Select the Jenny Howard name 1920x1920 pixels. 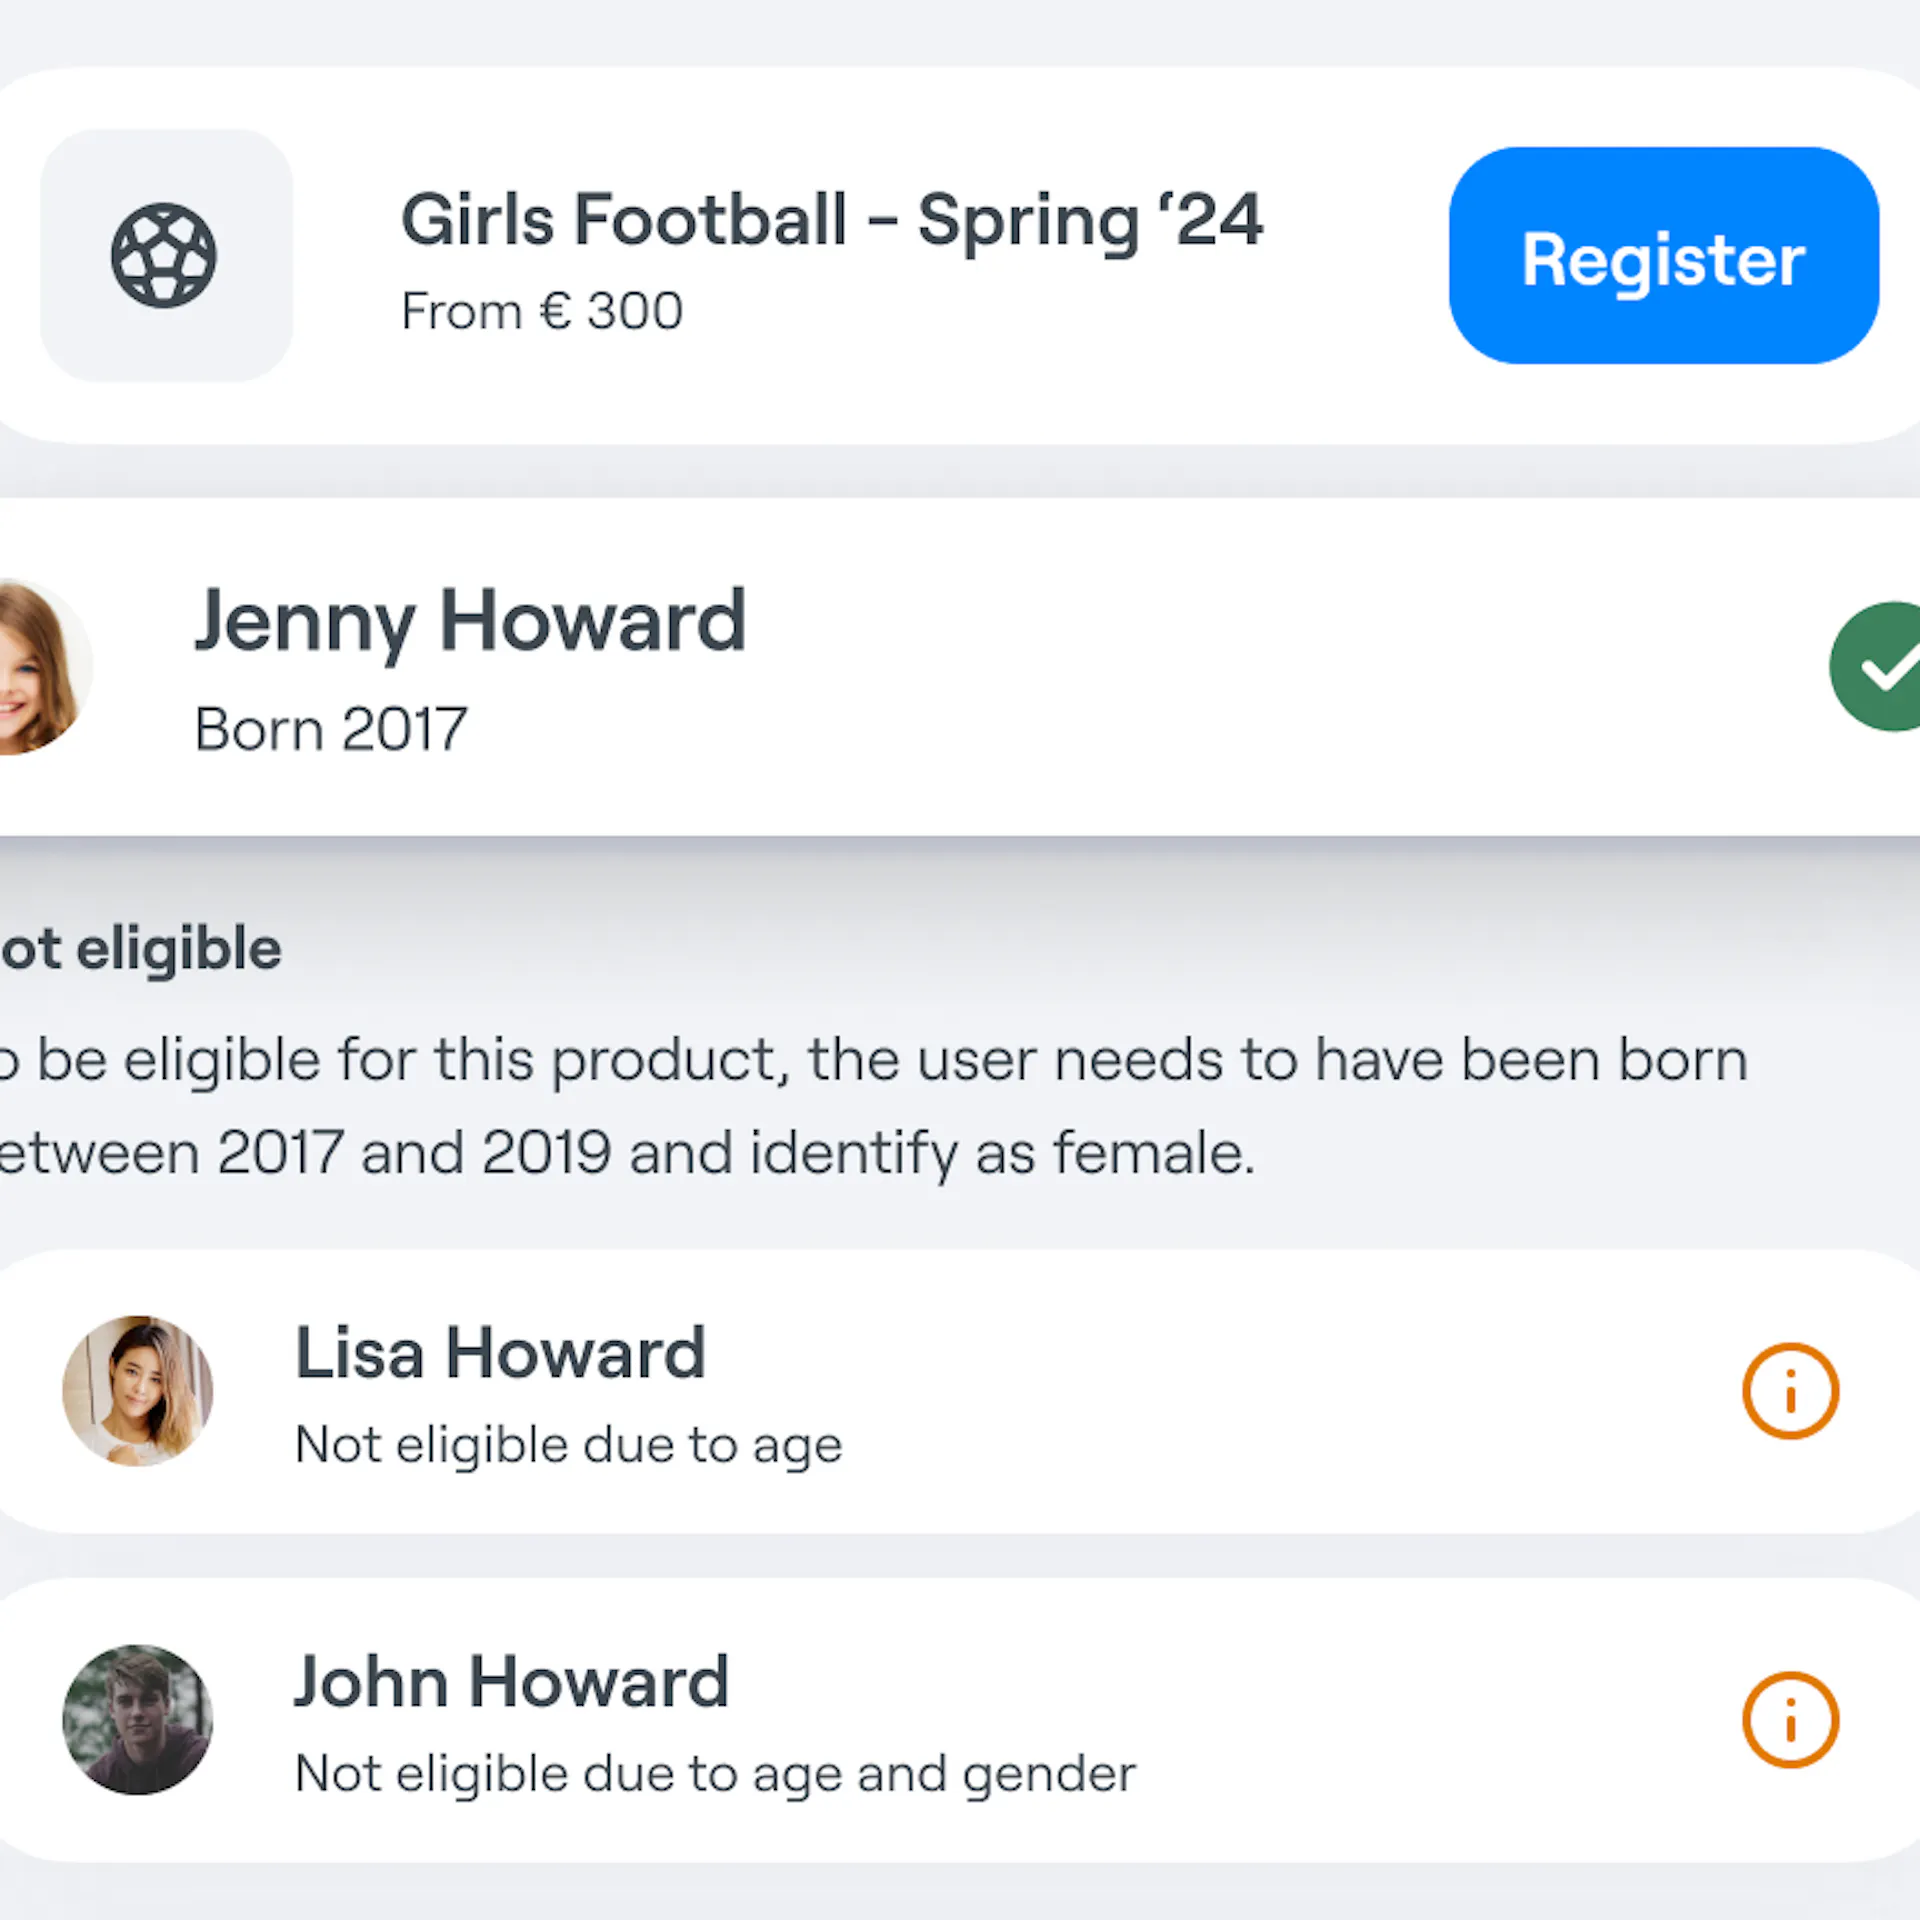click(x=470, y=622)
